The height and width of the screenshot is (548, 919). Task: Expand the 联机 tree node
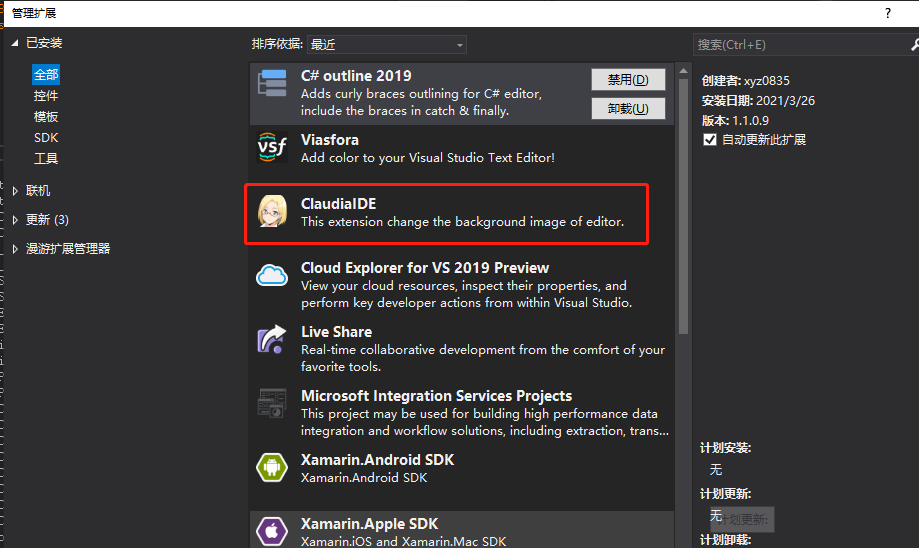15,190
